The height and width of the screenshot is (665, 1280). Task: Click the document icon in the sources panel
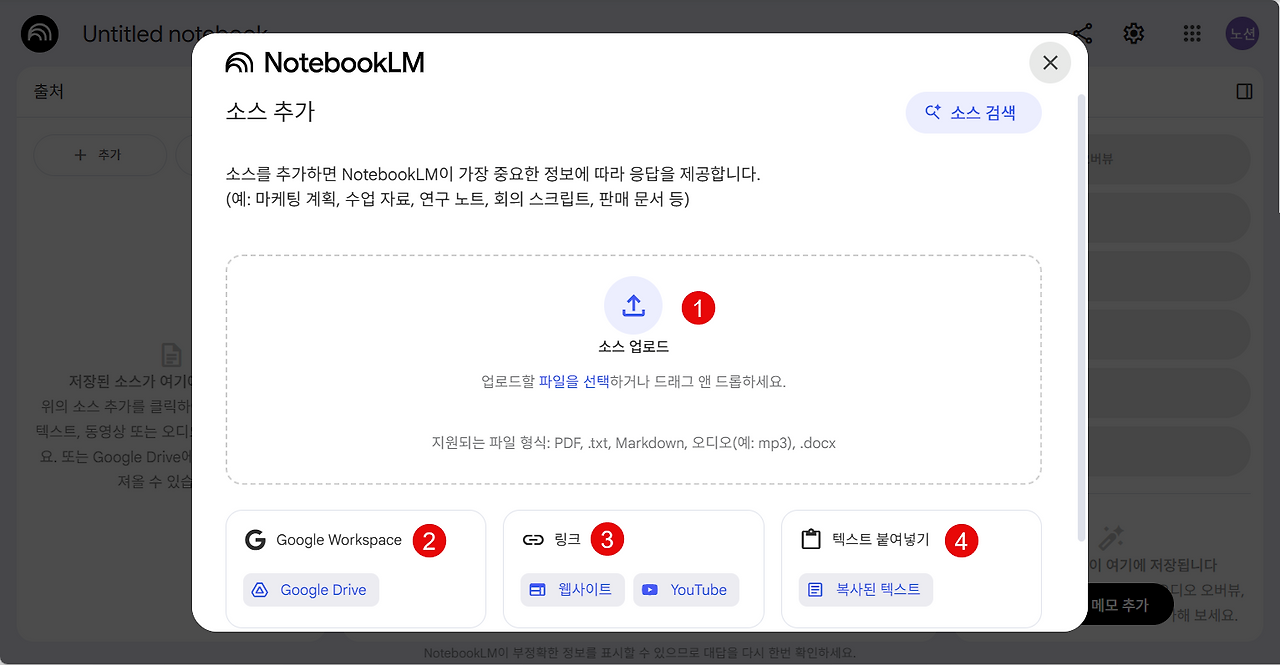click(172, 355)
